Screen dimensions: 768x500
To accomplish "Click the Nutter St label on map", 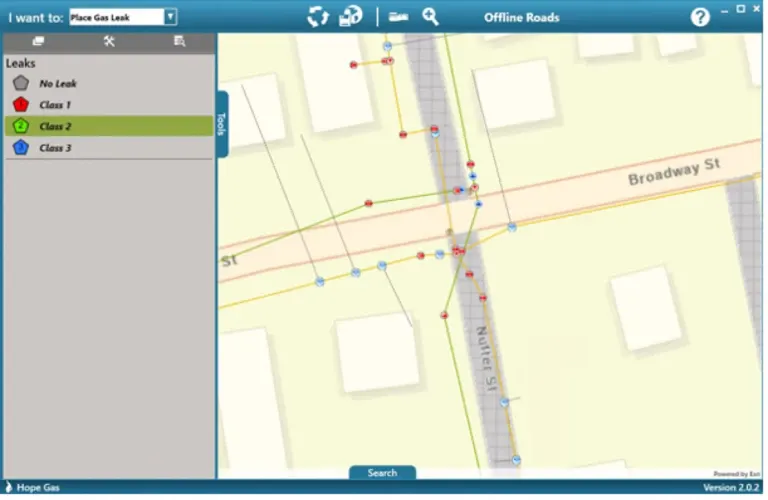I will [x=485, y=358].
